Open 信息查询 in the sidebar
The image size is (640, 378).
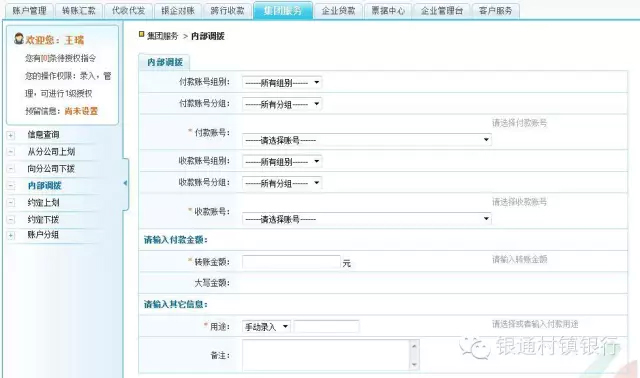tap(43, 135)
